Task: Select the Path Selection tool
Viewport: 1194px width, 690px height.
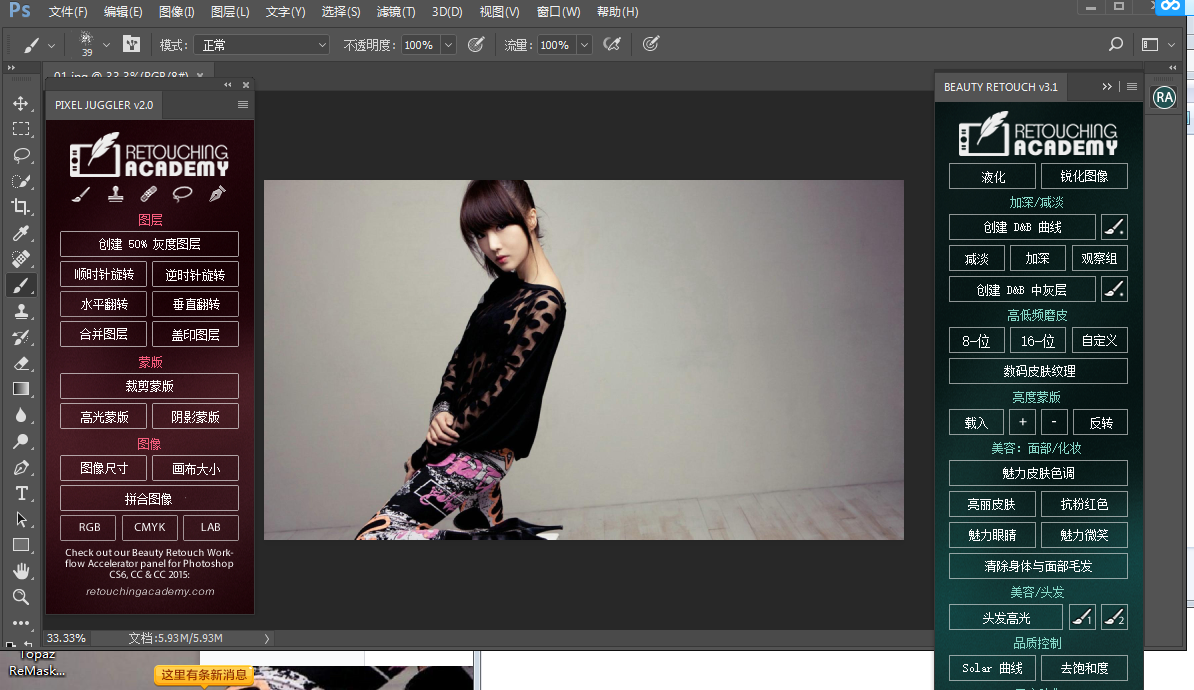Action: tap(21, 519)
